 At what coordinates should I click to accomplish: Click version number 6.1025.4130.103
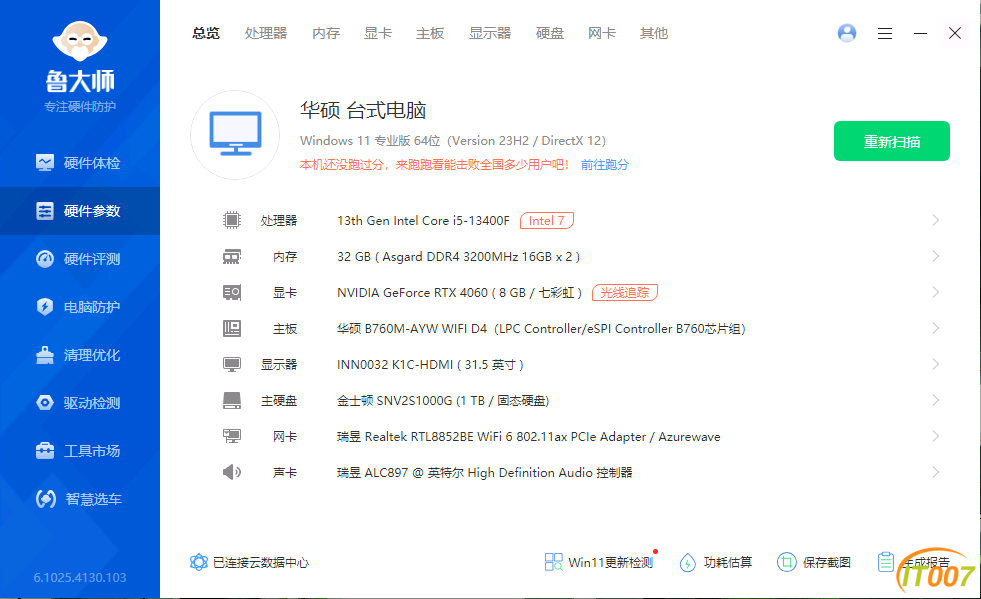pyautogui.click(x=80, y=577)
